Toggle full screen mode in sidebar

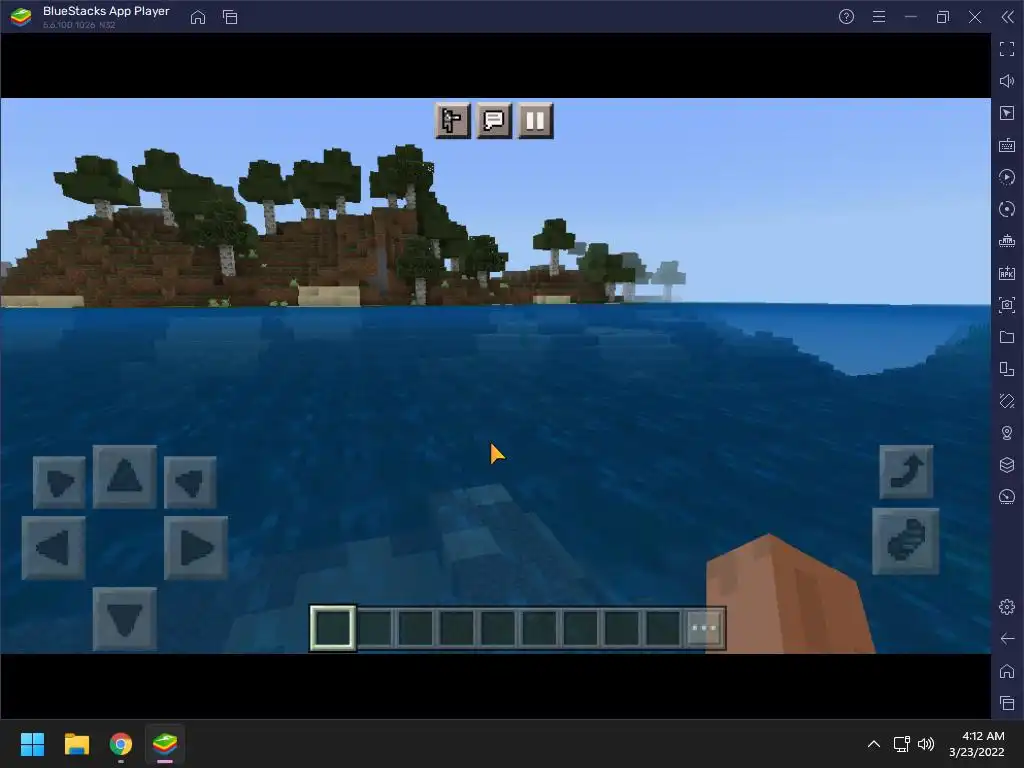[1007, 49]
